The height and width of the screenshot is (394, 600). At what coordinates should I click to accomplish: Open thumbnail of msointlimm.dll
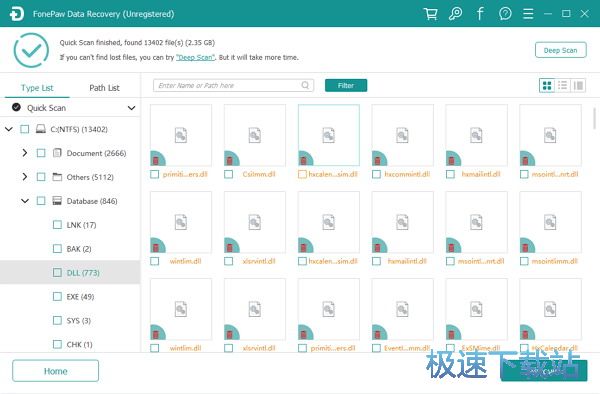click(550, 222)
